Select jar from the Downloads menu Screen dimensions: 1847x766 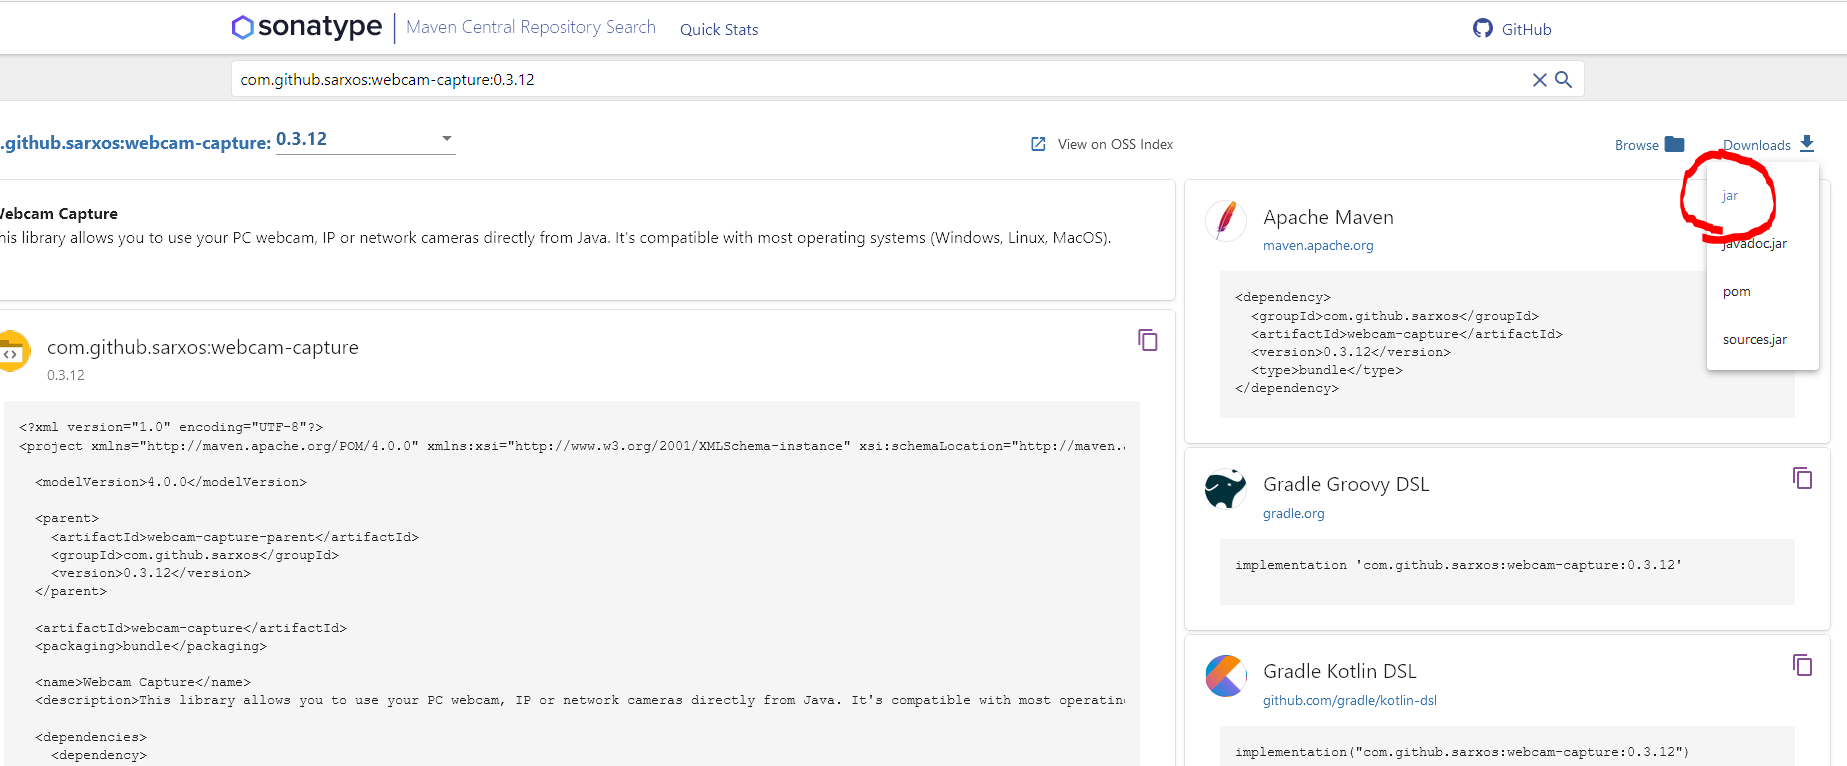[x=1730, y=196]
